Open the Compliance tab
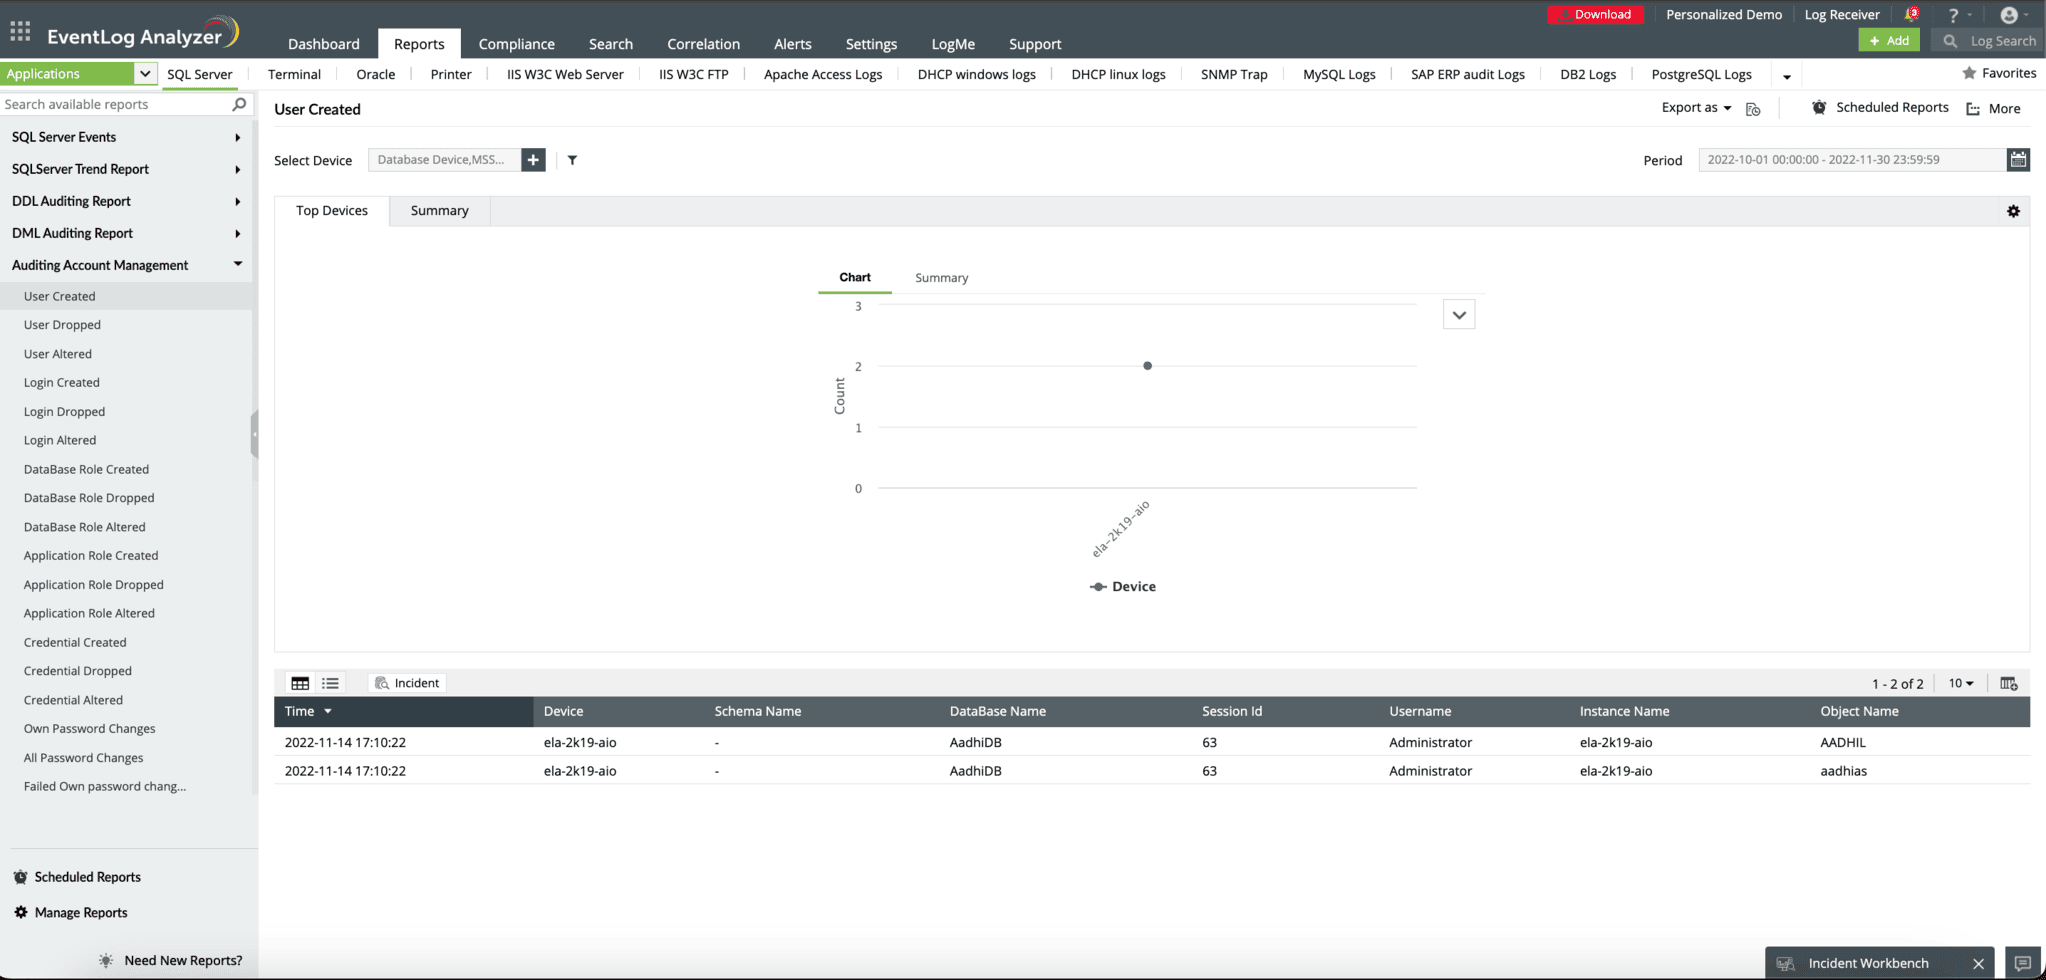 516,44
